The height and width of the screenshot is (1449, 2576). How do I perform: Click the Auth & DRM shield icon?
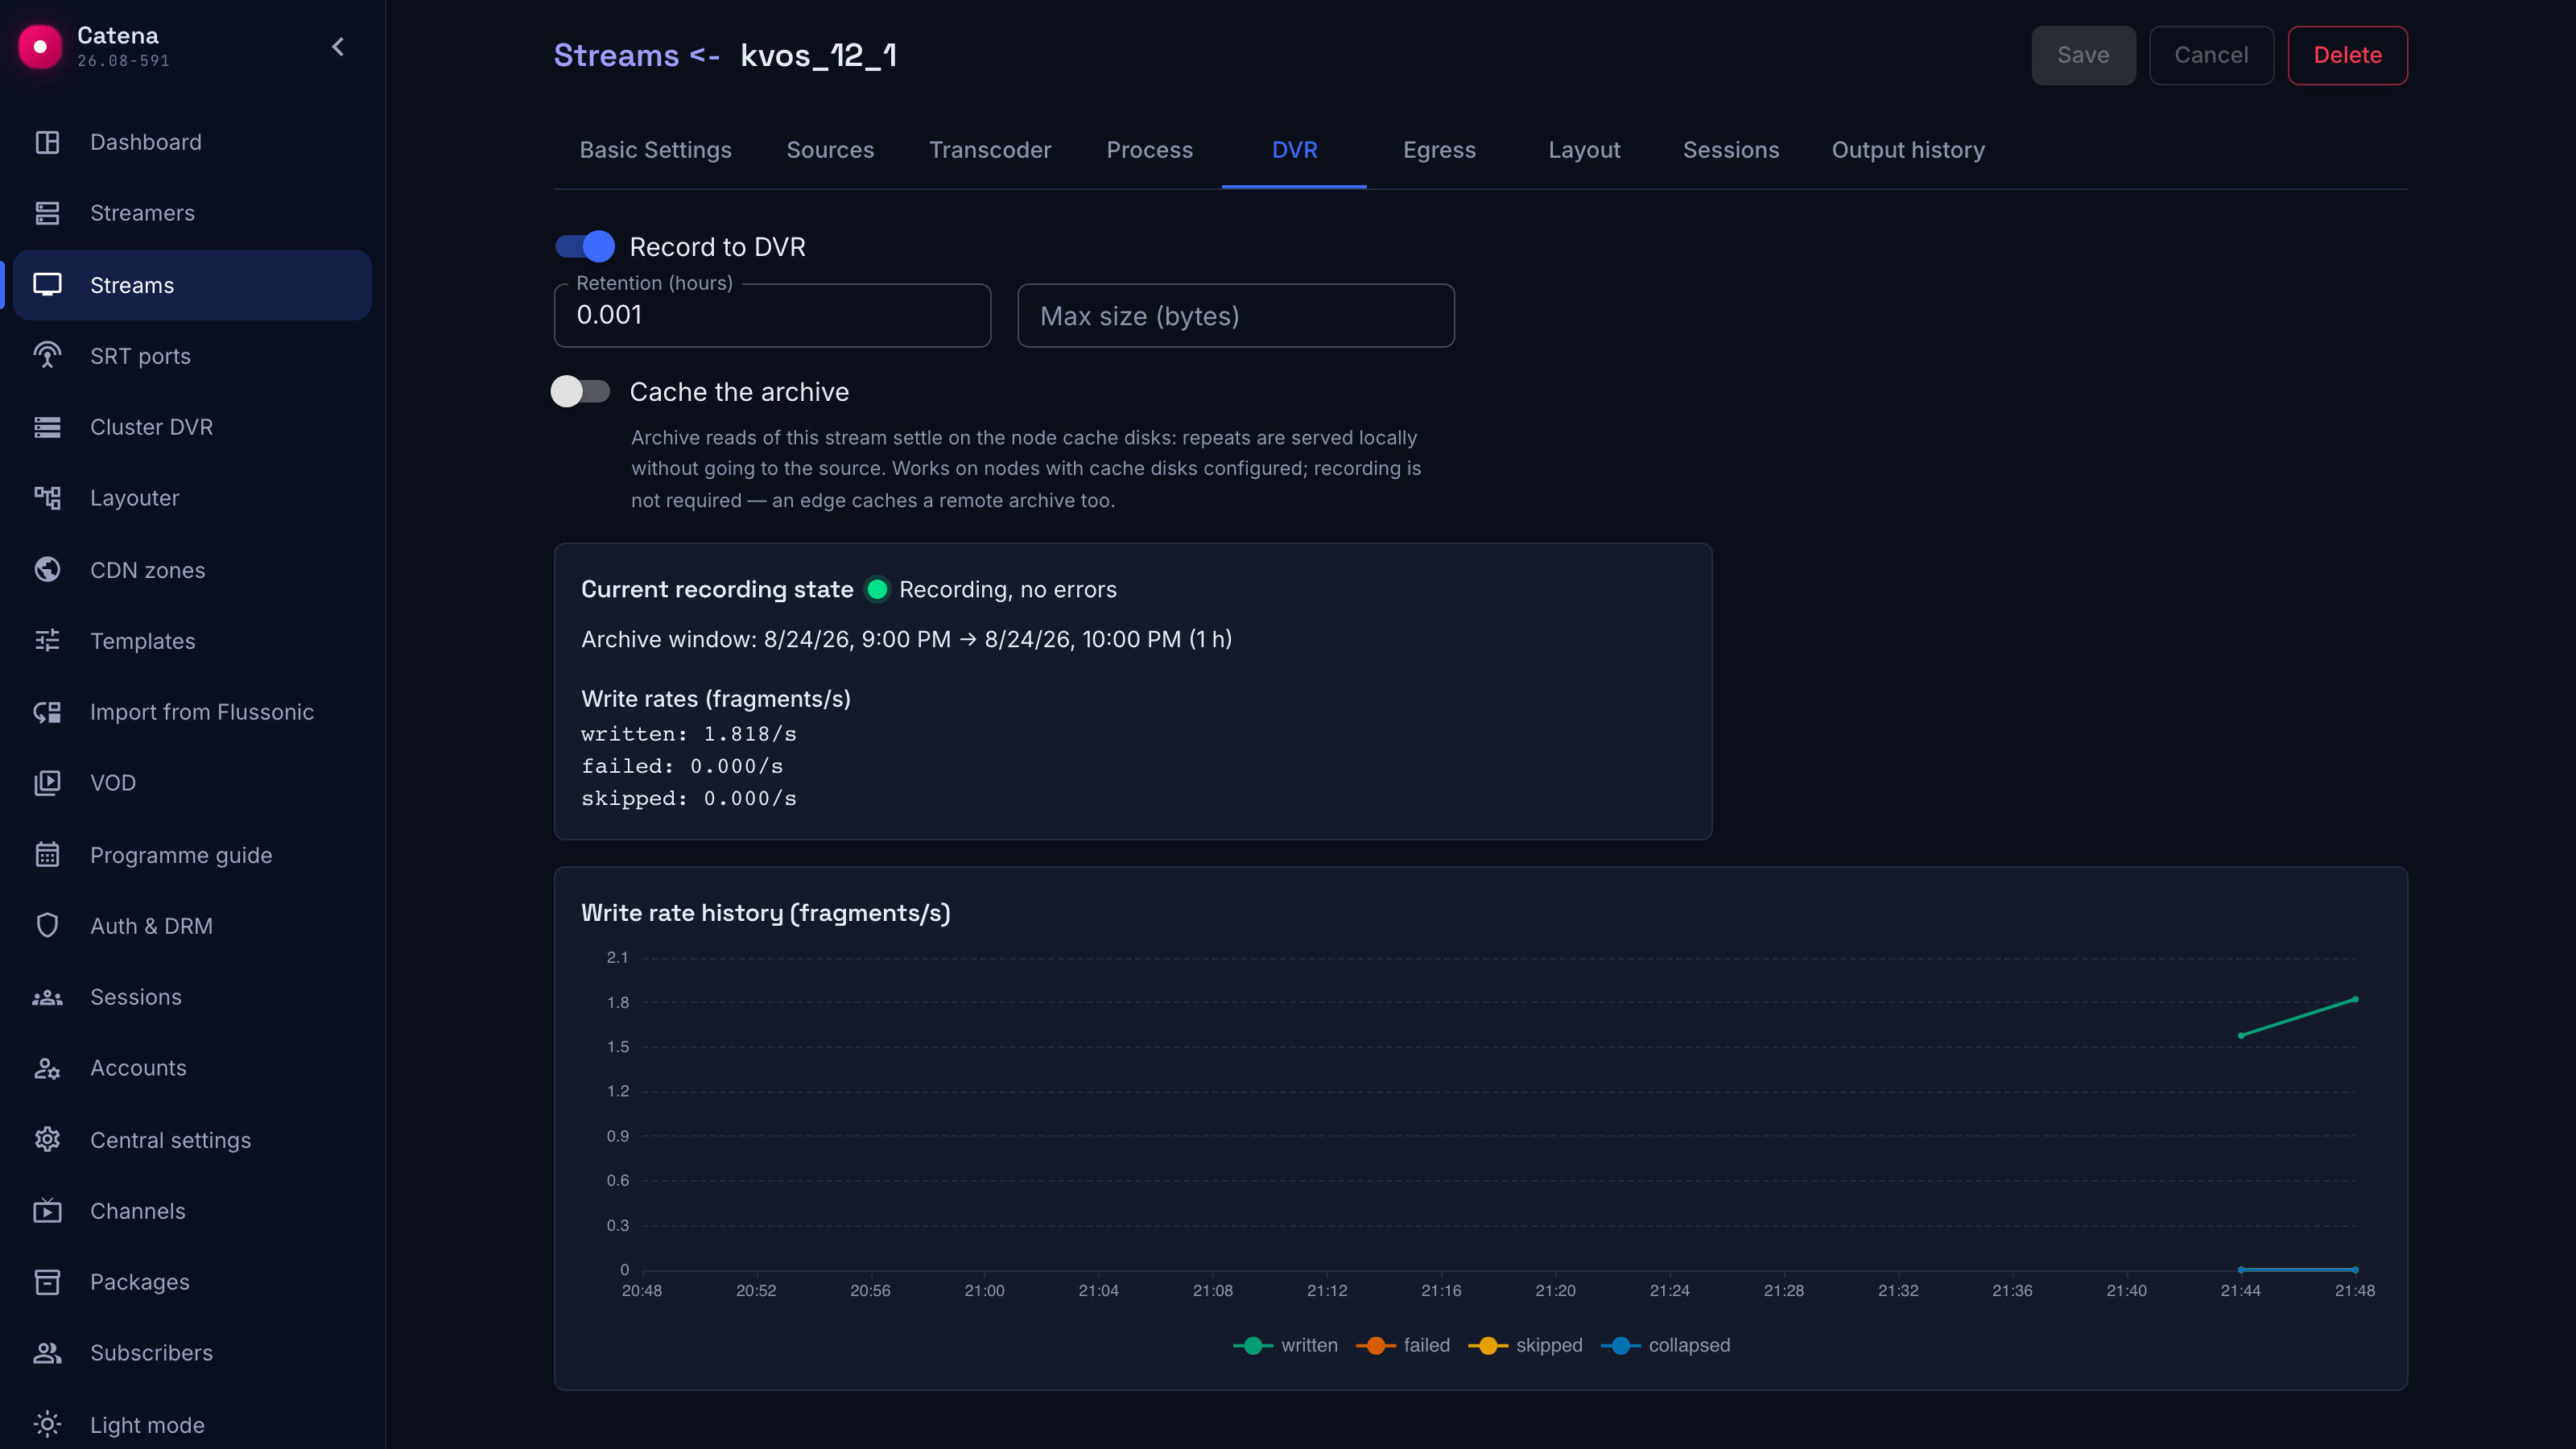click(47, 926)
